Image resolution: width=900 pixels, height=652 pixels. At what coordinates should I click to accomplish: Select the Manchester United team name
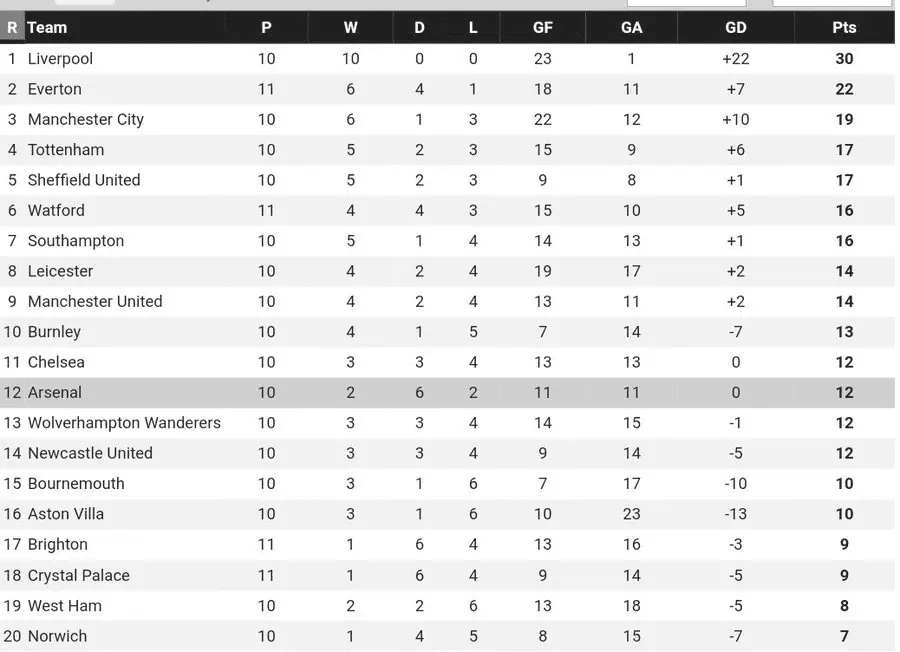[95, 302]
